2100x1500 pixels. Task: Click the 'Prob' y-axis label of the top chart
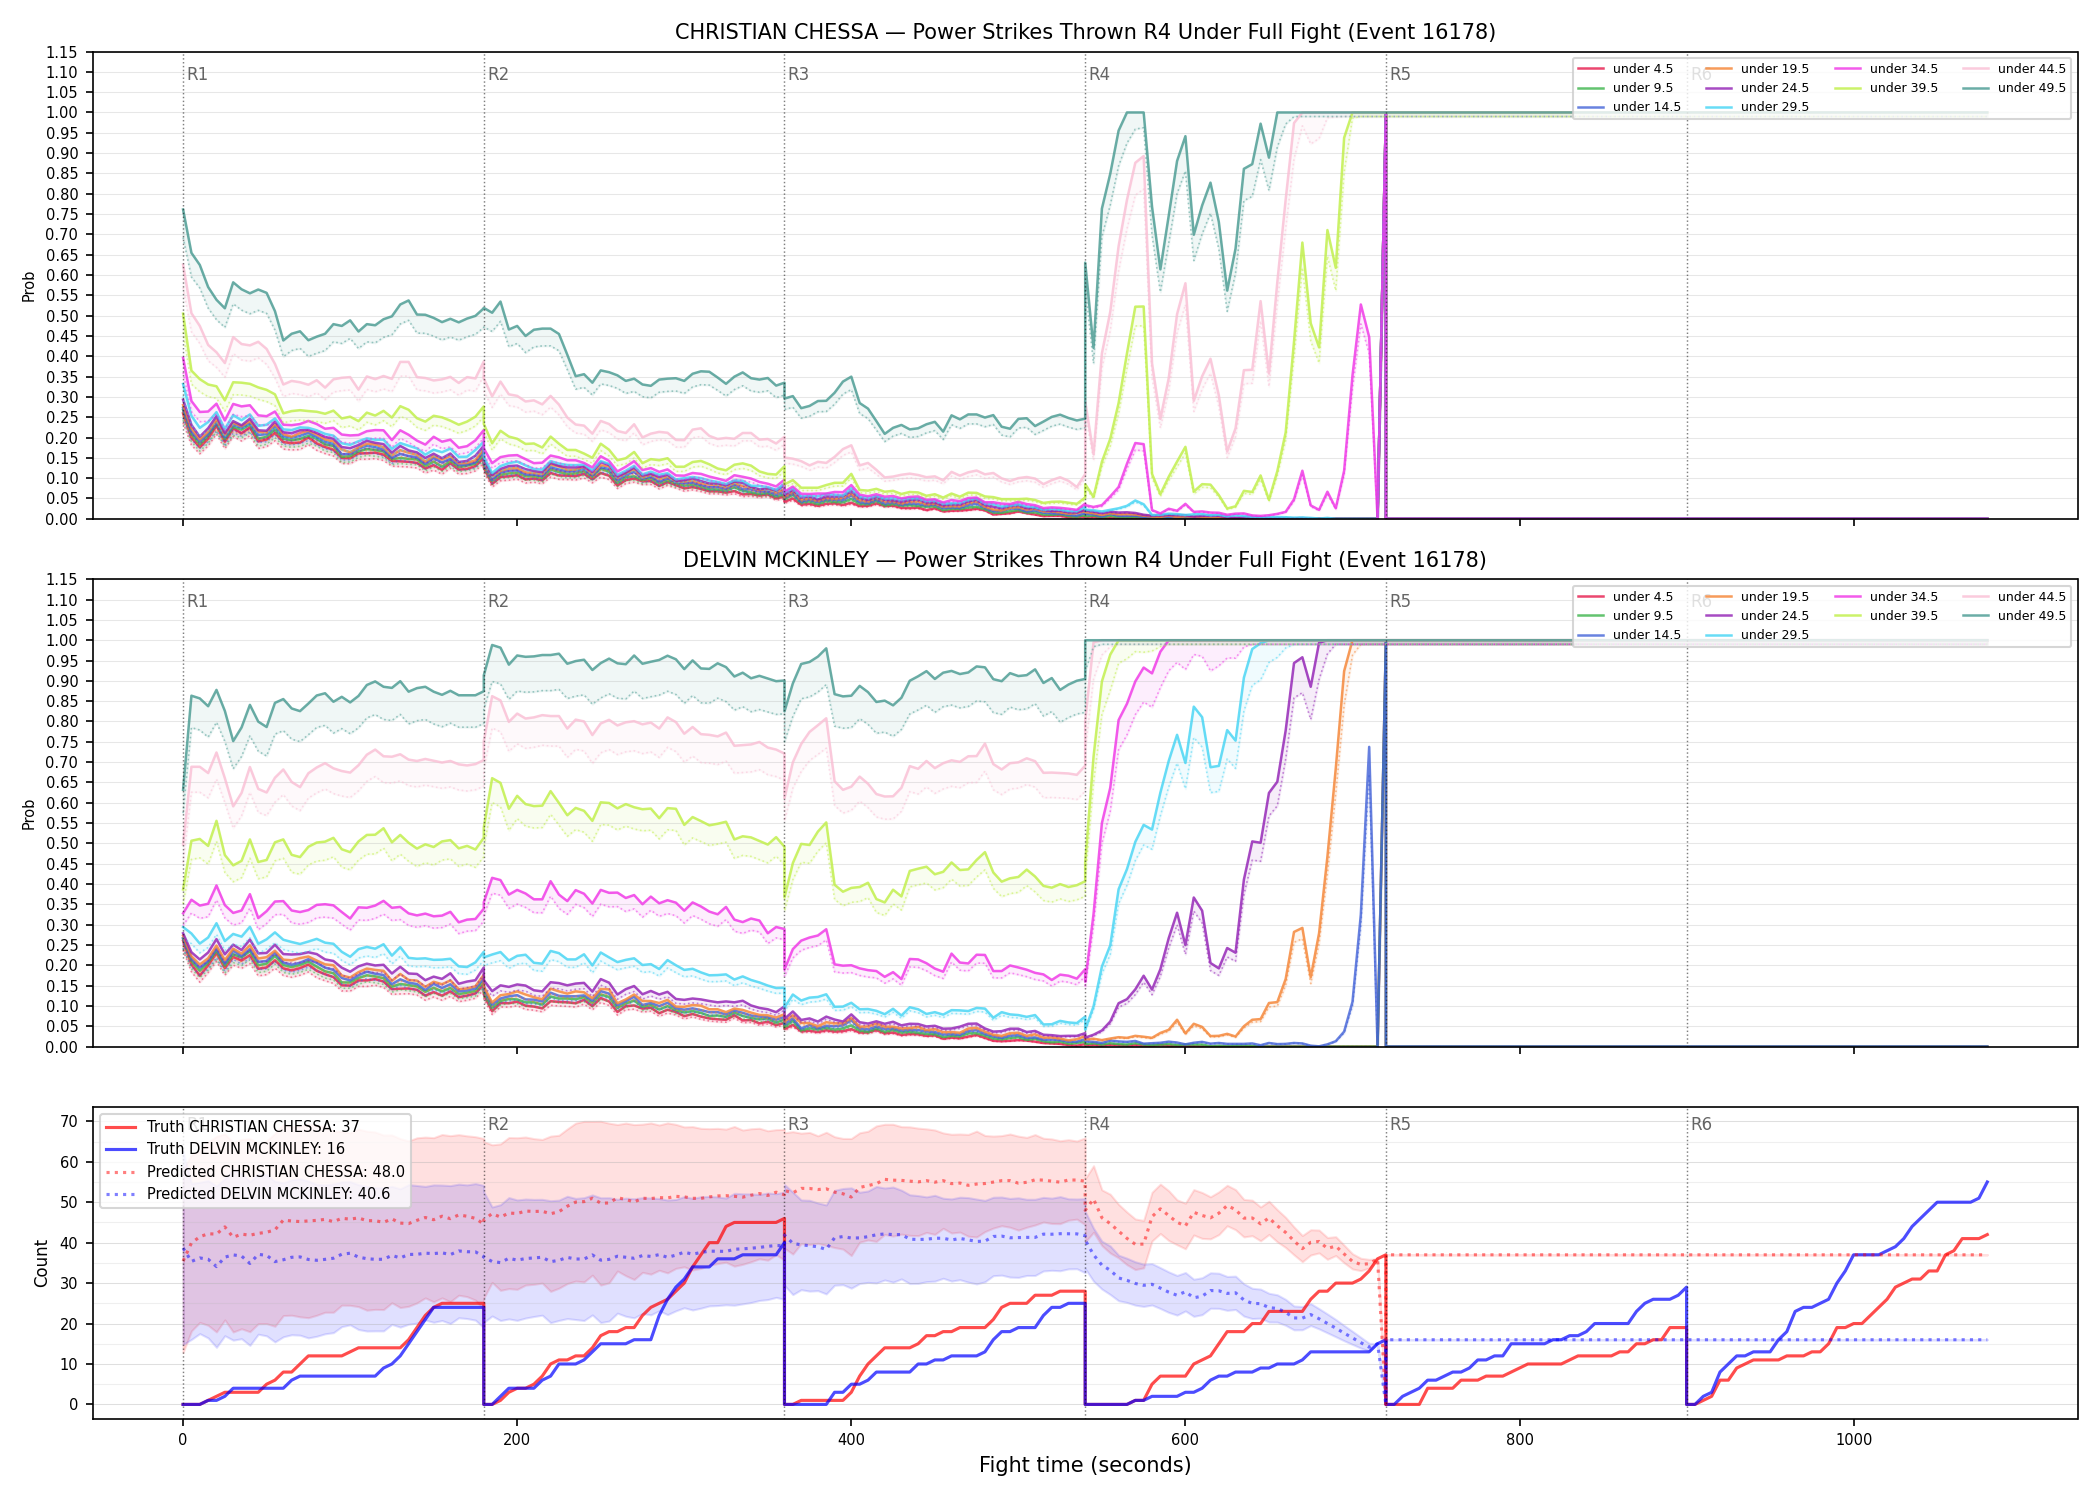tap(29, 286)
